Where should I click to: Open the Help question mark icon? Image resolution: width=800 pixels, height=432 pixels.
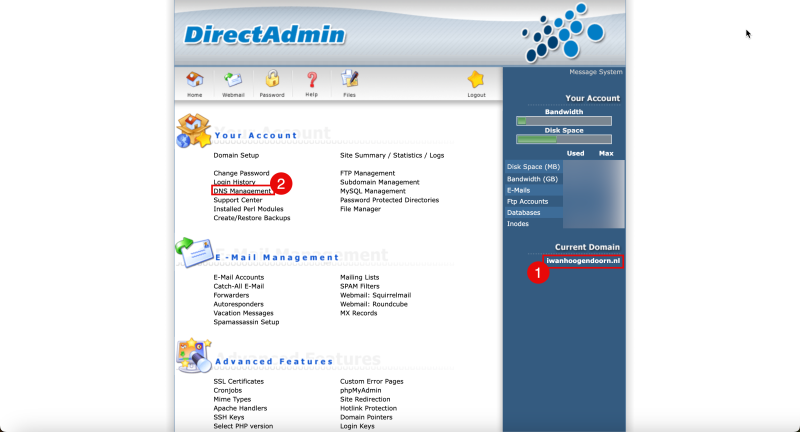pyautogui.click(x=311, y=80)
